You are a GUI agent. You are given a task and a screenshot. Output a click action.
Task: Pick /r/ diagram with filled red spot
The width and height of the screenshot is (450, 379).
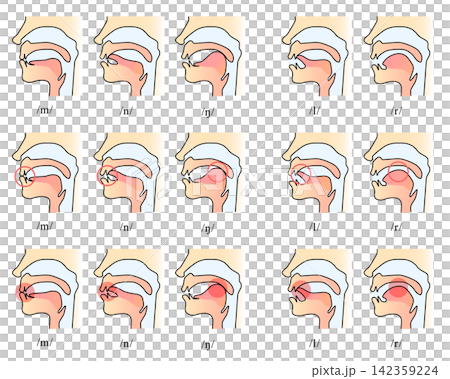(x=399, y=289)
